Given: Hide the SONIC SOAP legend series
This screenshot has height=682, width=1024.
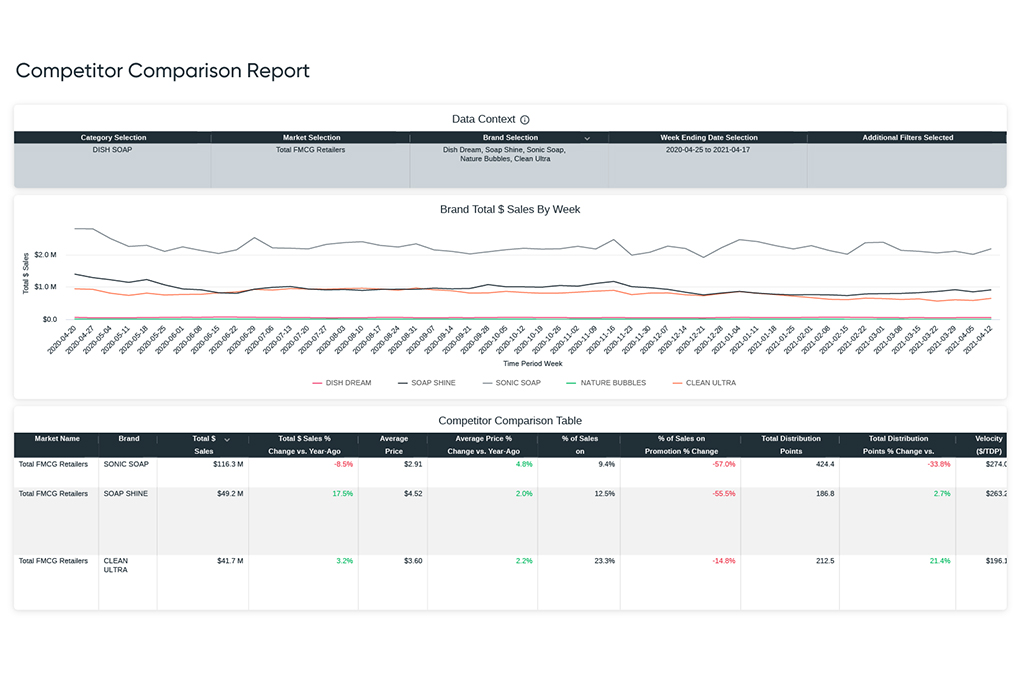Looking at the screenshot, I should tap(511, 383).
